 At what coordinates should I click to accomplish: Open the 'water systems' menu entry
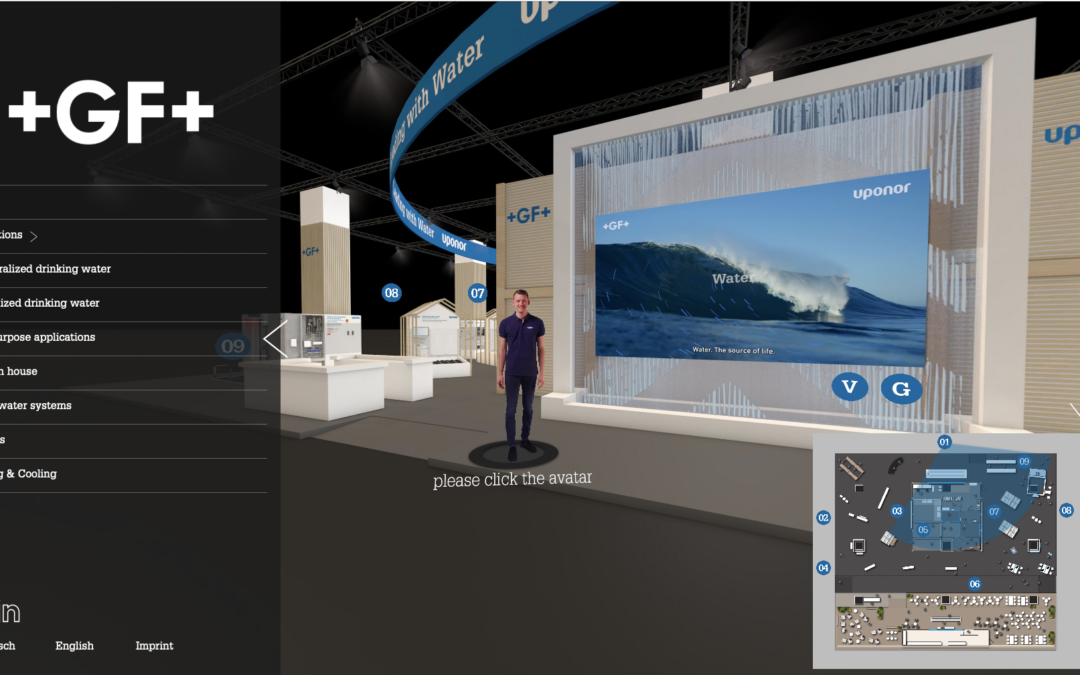pos(36,406)
